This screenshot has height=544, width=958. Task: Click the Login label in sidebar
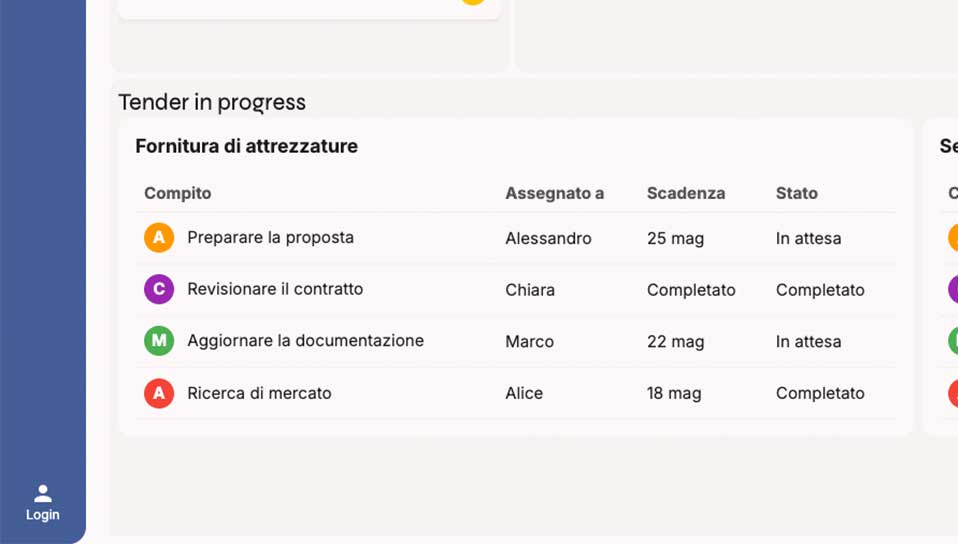tap(43, 515)
